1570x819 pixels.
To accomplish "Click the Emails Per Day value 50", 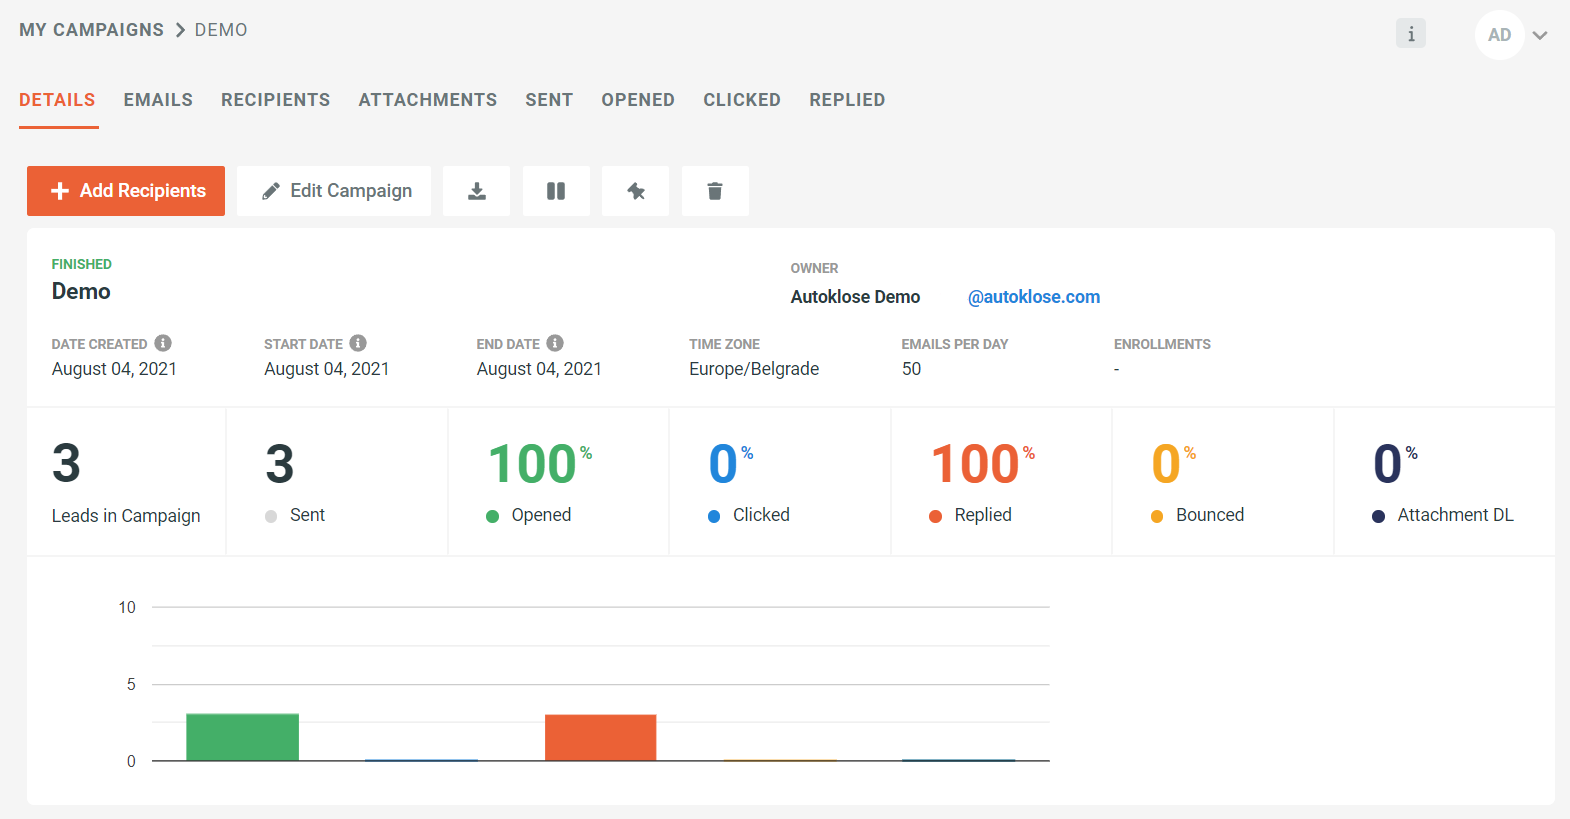I will point(911,369).
